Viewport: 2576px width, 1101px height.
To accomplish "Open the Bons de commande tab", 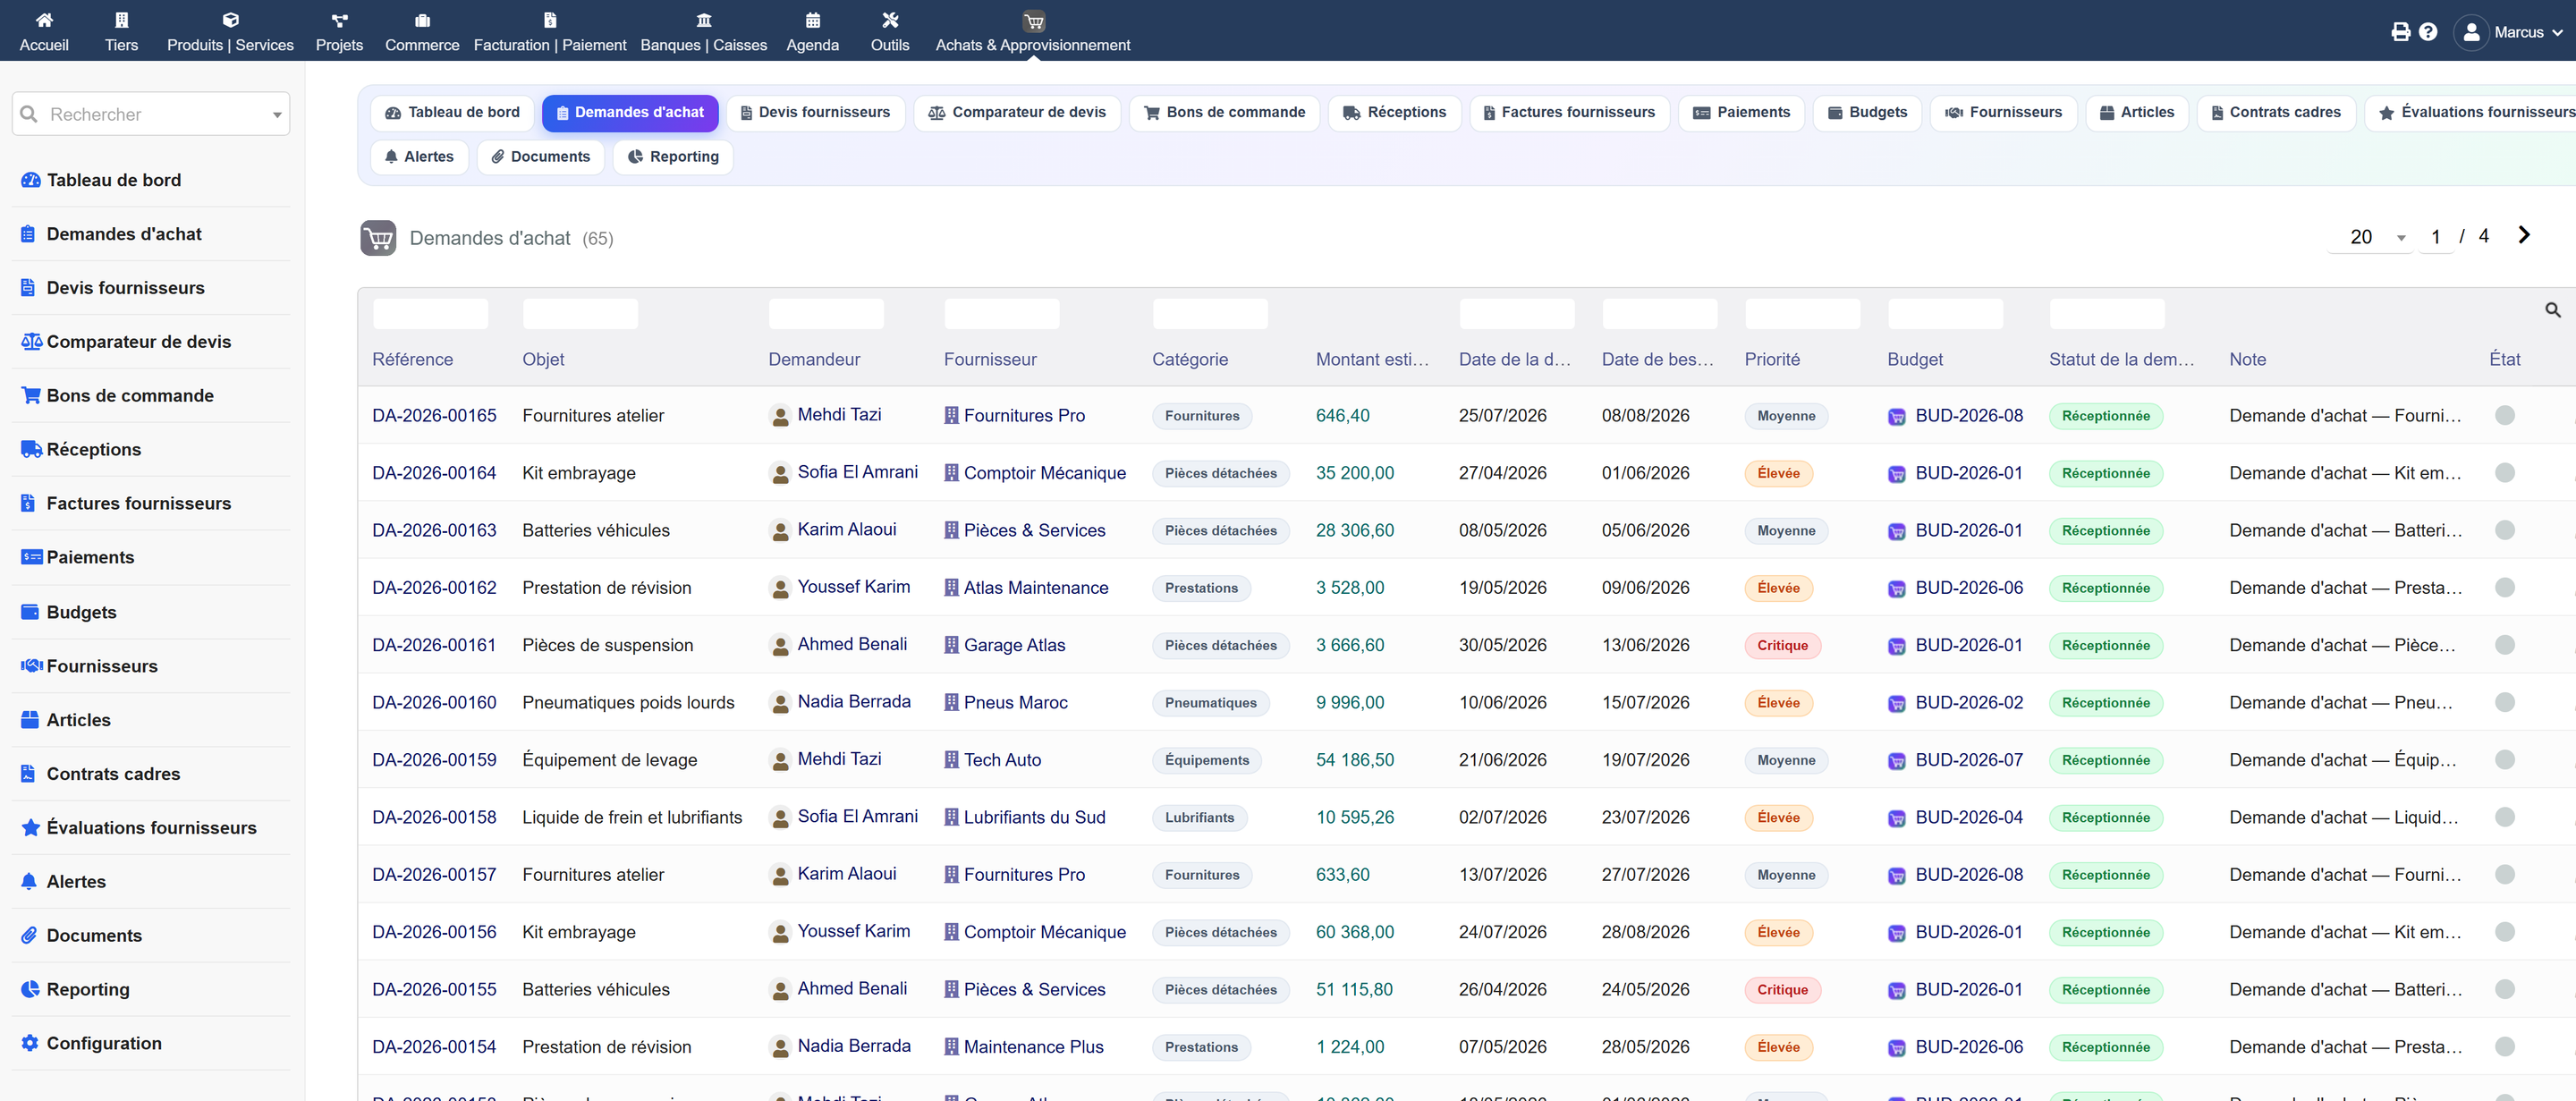I will click(x=1224, y=113).
